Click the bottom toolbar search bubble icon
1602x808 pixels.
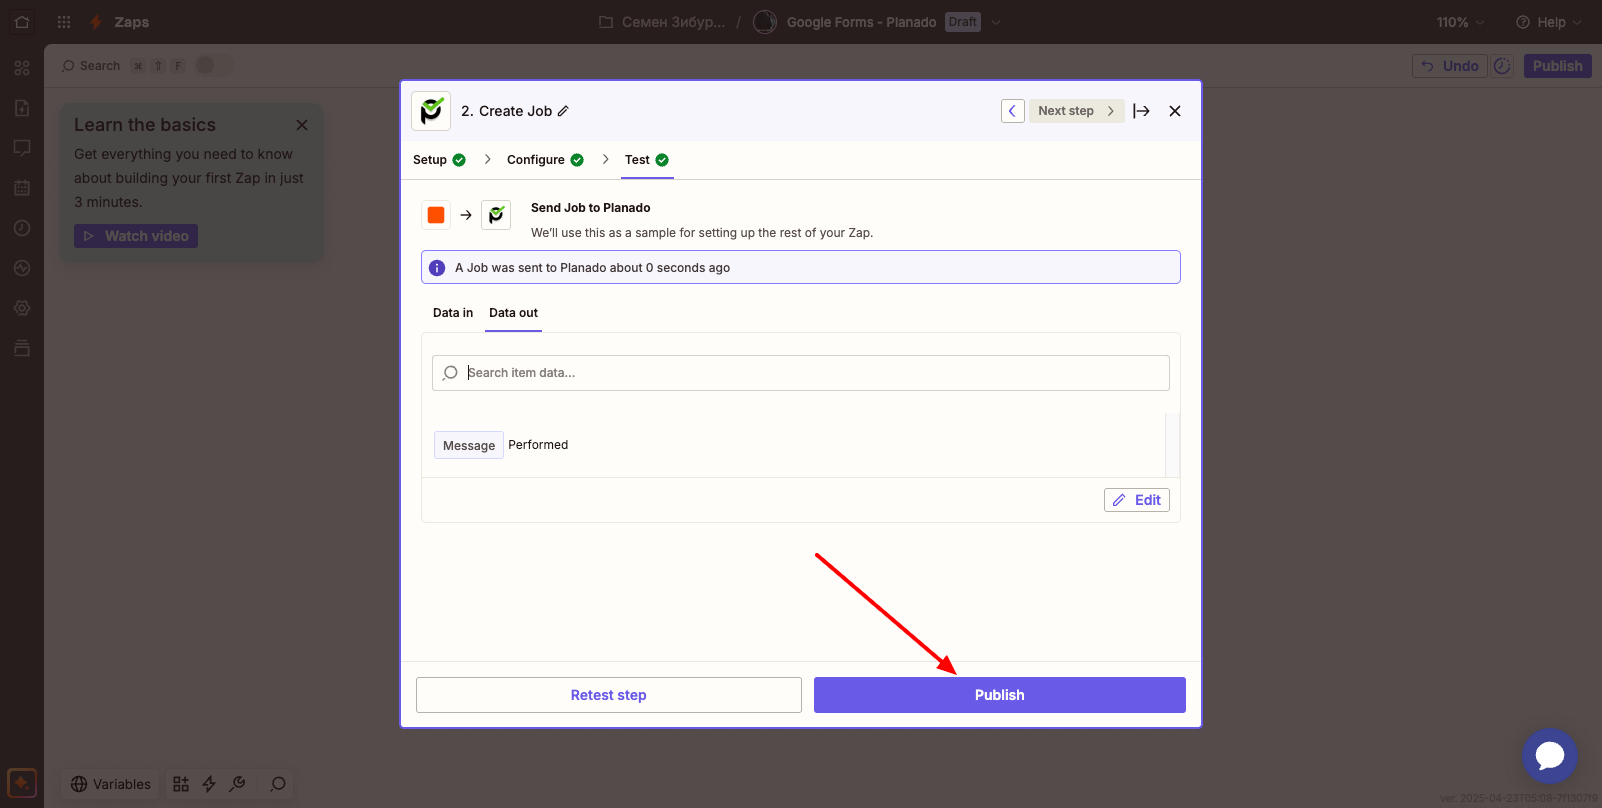278,784
